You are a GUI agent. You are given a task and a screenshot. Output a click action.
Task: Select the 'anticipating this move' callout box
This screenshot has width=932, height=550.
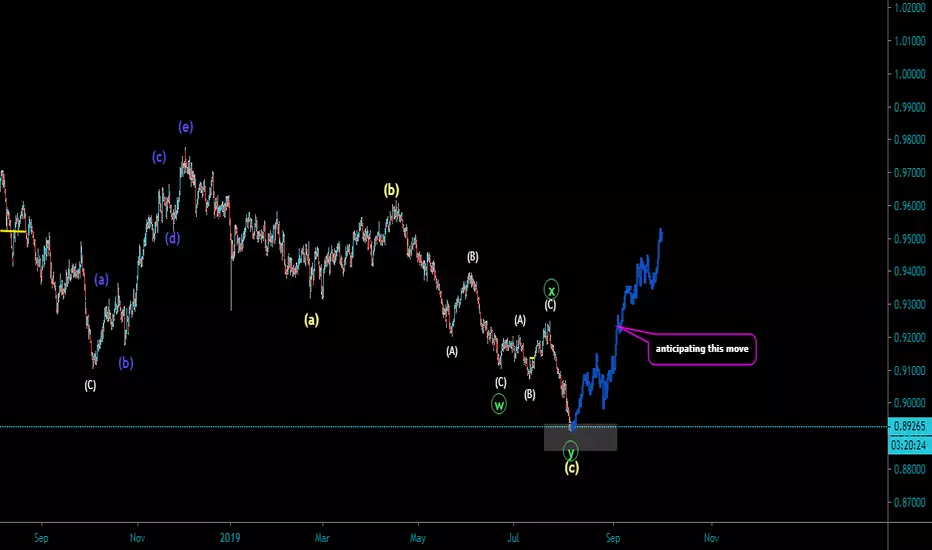point(702,349)
